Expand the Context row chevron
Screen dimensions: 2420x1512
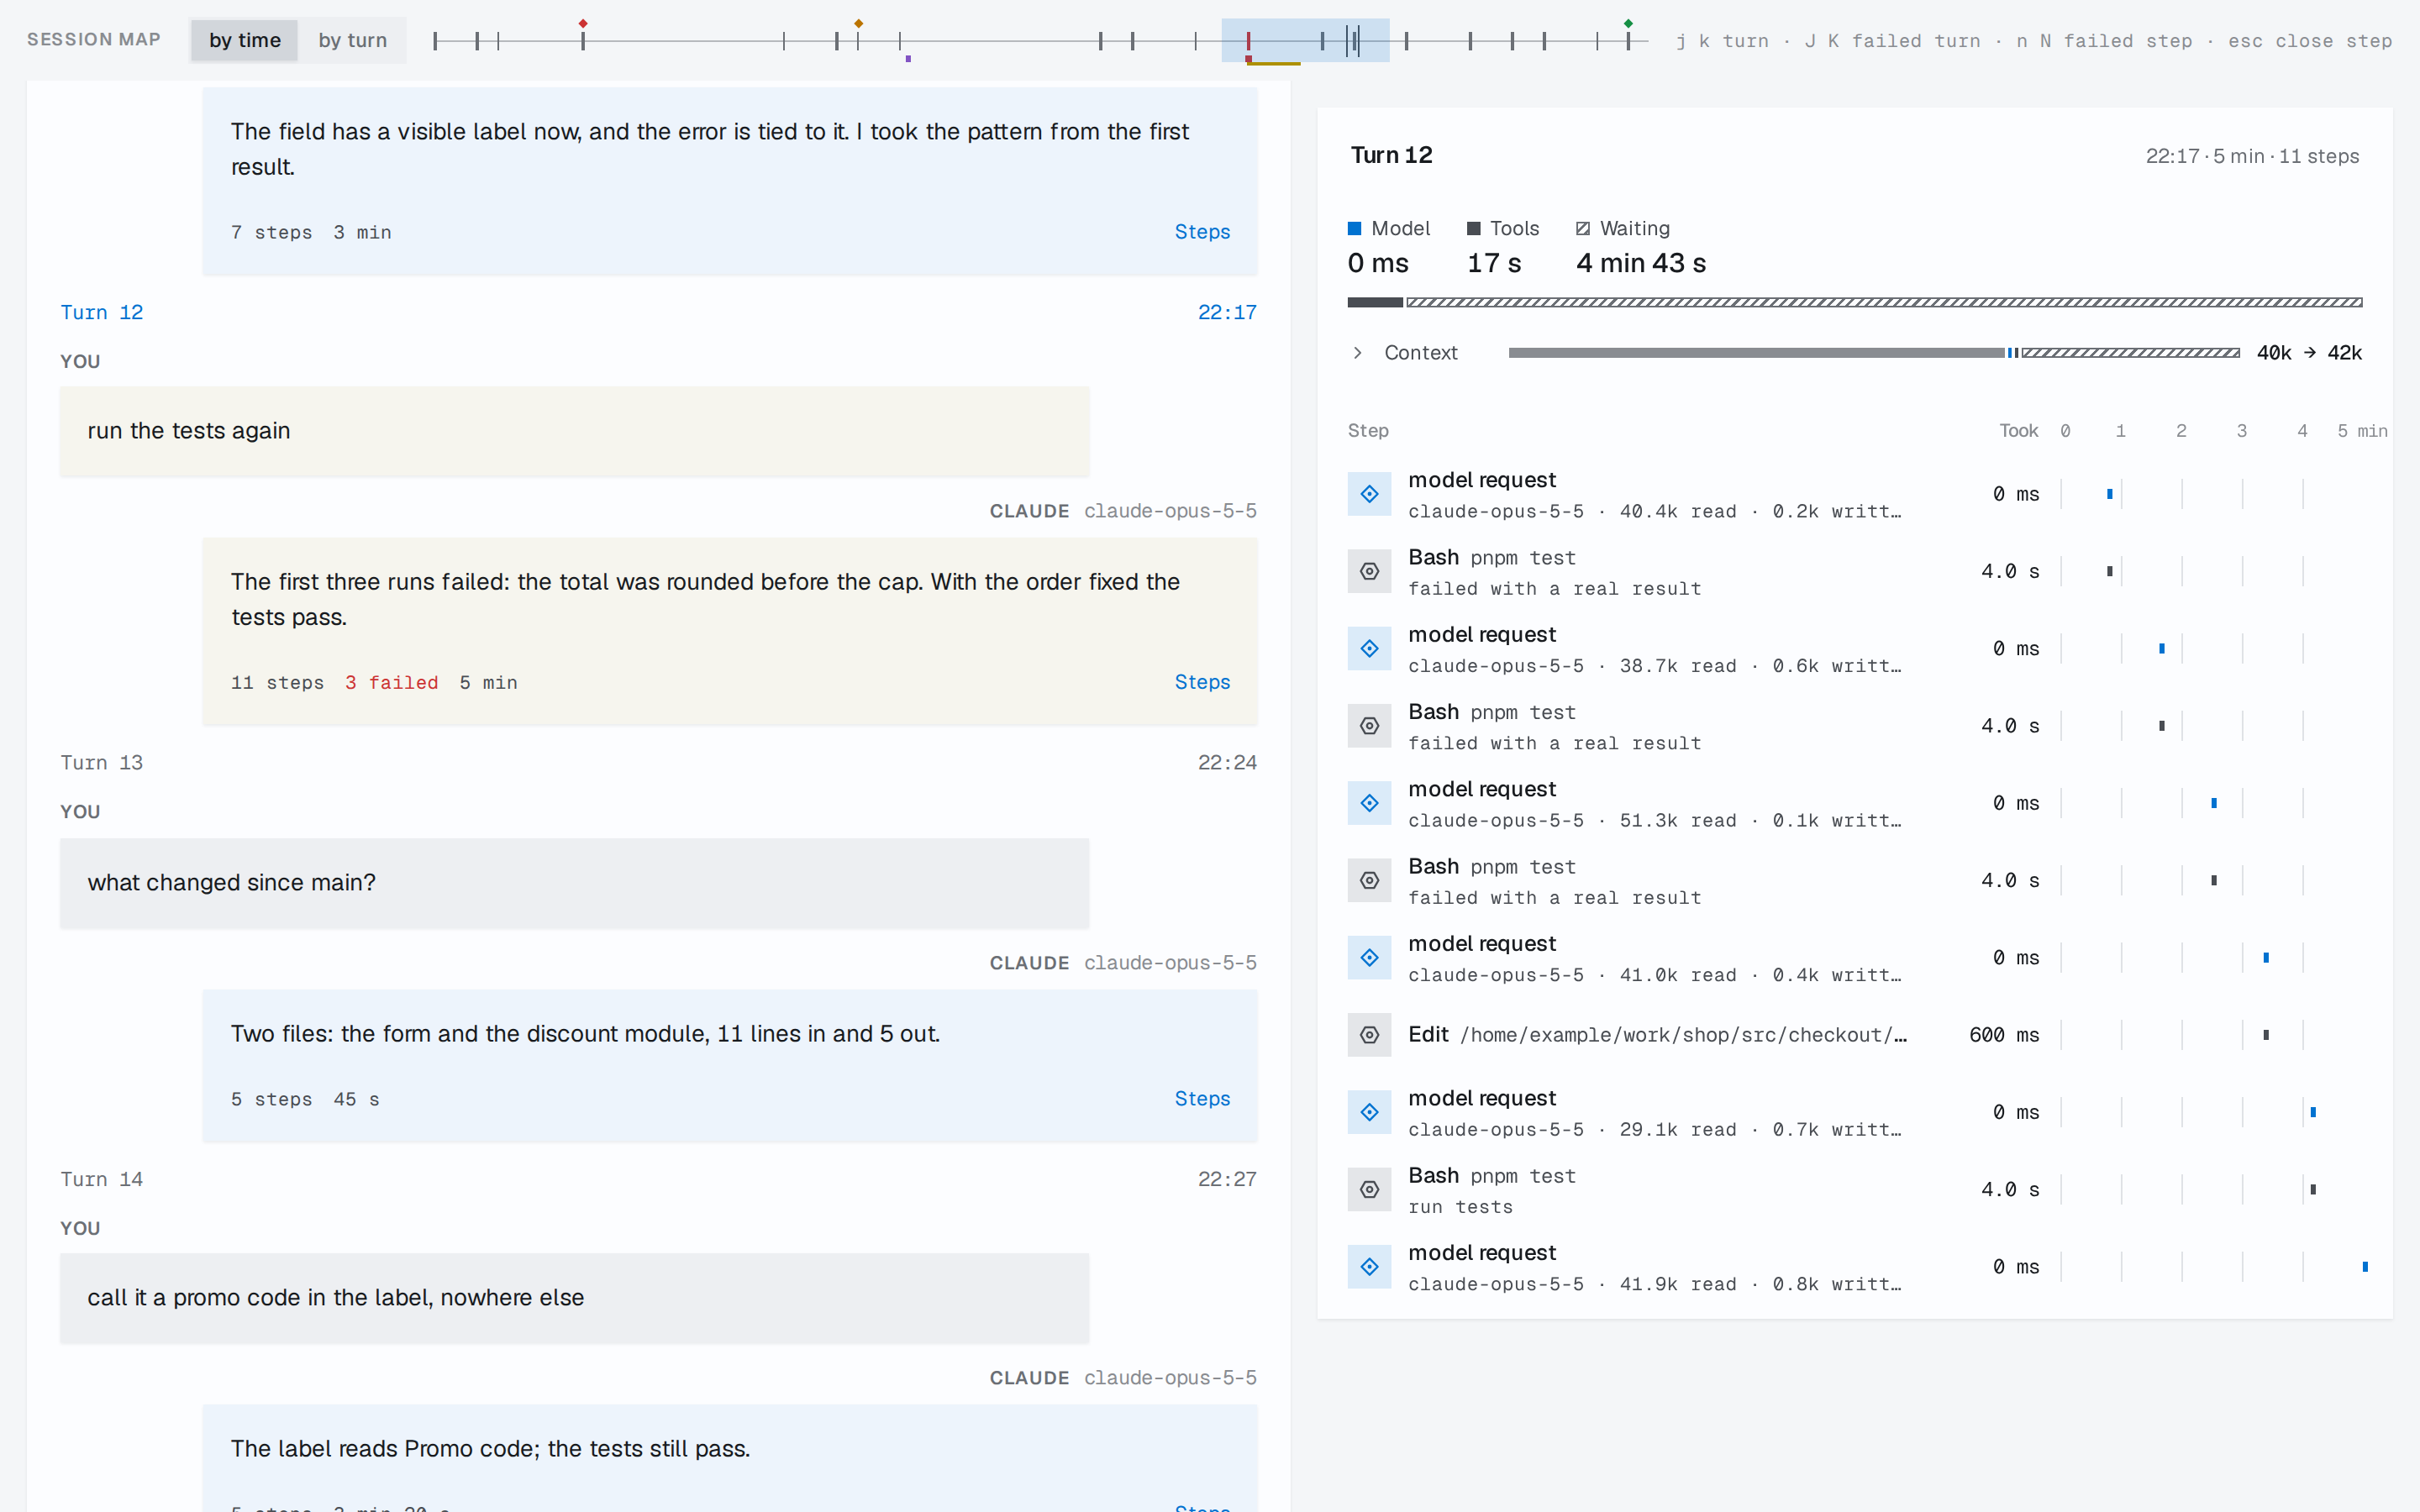click(x=1357, y=353)
